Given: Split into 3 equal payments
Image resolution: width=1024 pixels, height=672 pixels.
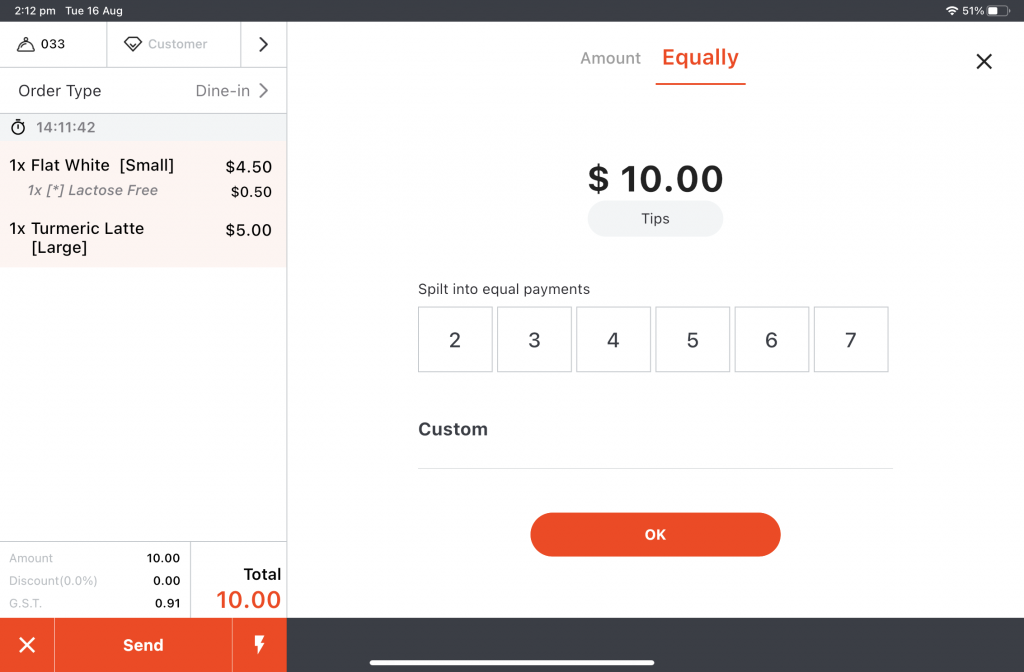Looking at the screenshot, I should pyautogui.click(x=534, y=340).
